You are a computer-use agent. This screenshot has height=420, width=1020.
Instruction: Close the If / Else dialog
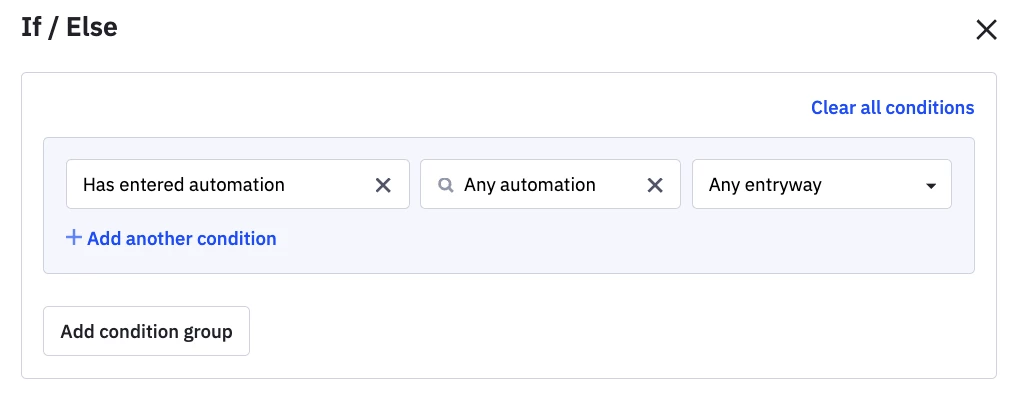point(986,30)
